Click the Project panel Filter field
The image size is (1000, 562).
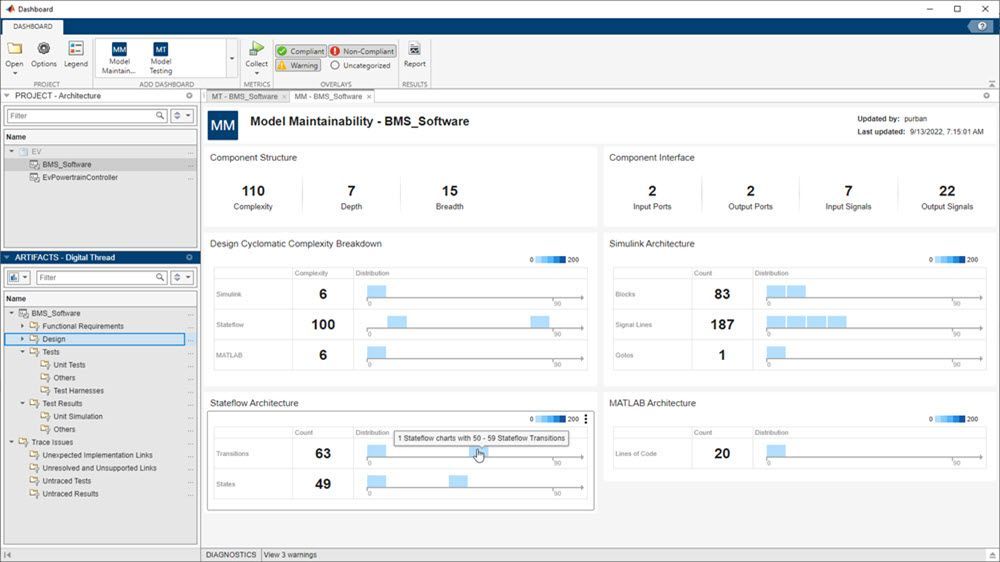80,116
